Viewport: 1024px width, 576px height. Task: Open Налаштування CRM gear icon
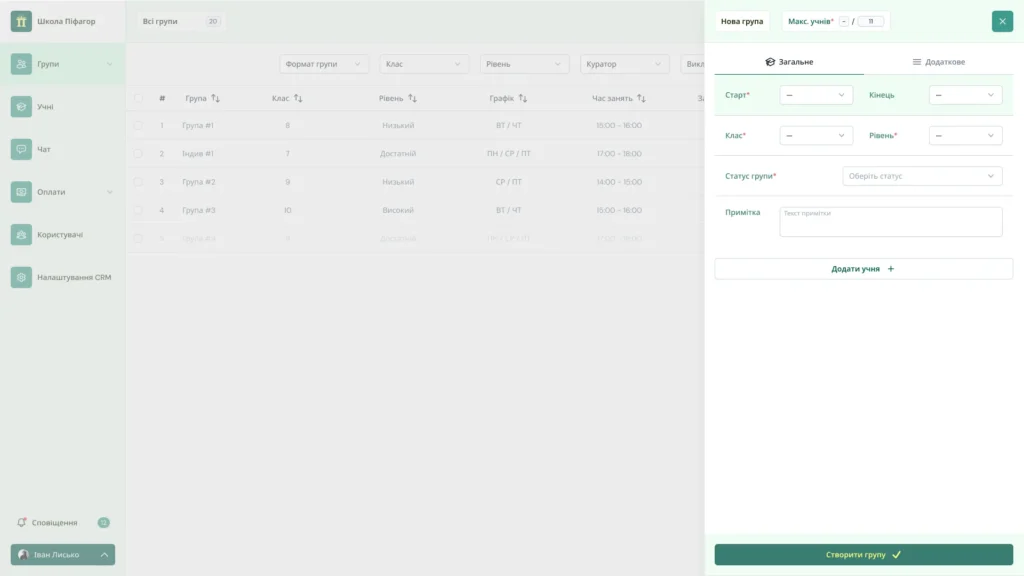click(x=21, y=277)
